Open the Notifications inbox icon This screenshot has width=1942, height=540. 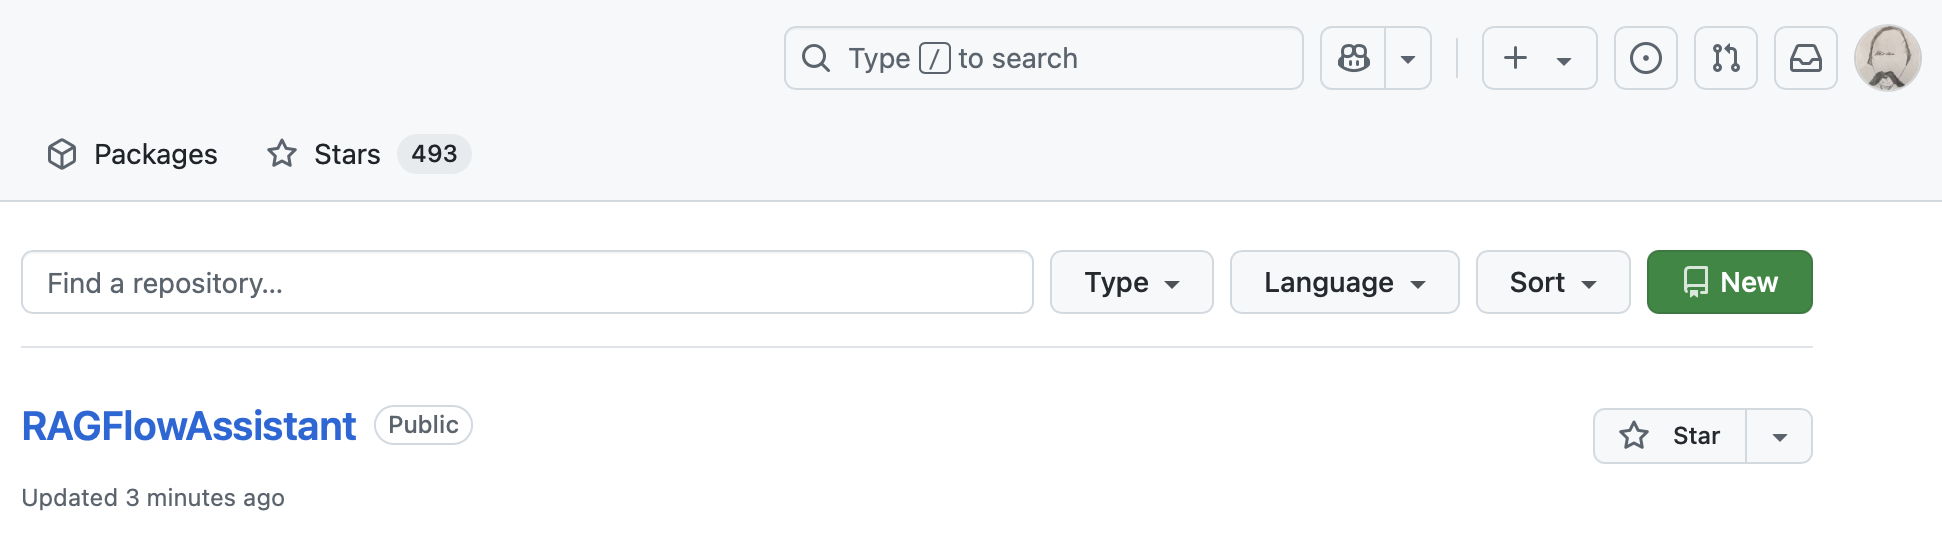pyautogui.click(x=1805, y=59)
